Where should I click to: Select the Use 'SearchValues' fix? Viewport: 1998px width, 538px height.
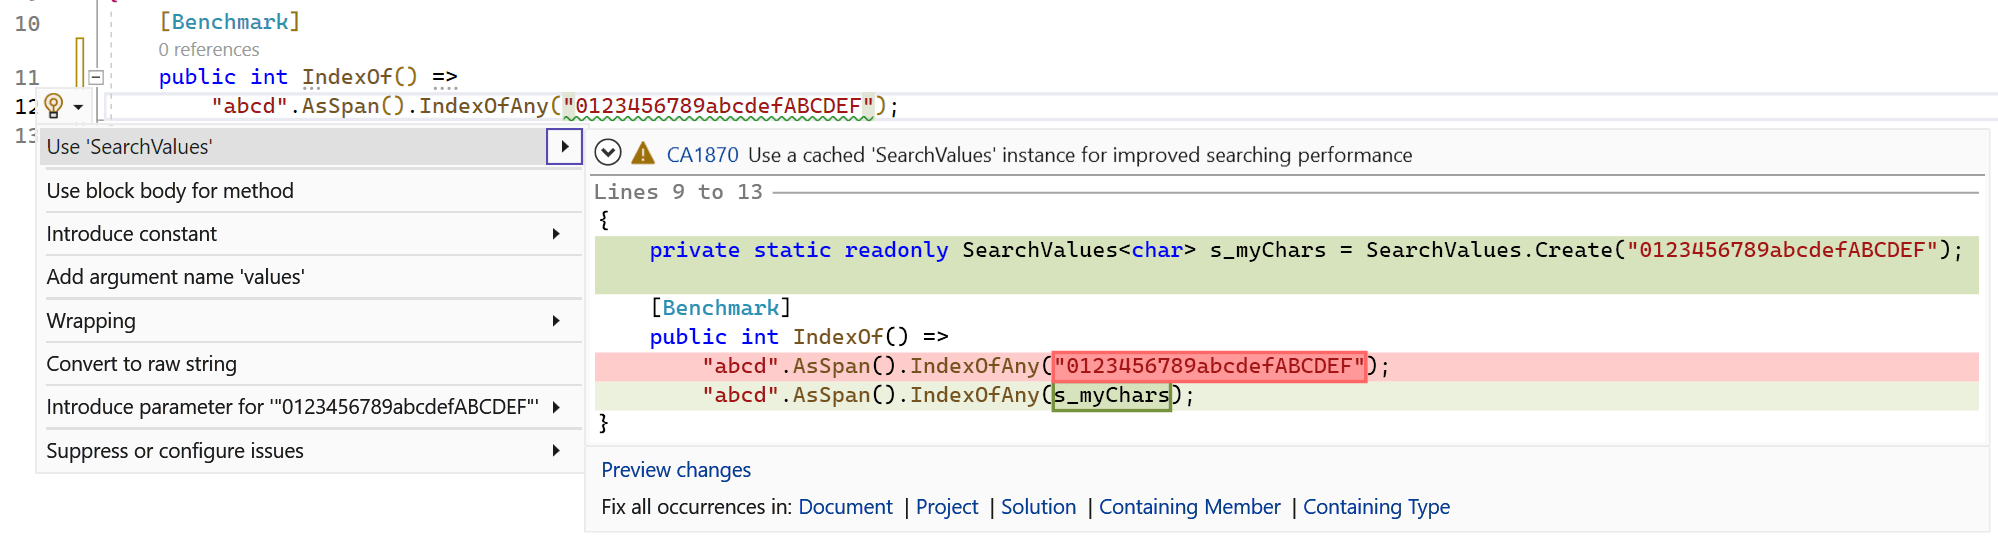pos(290,147)
